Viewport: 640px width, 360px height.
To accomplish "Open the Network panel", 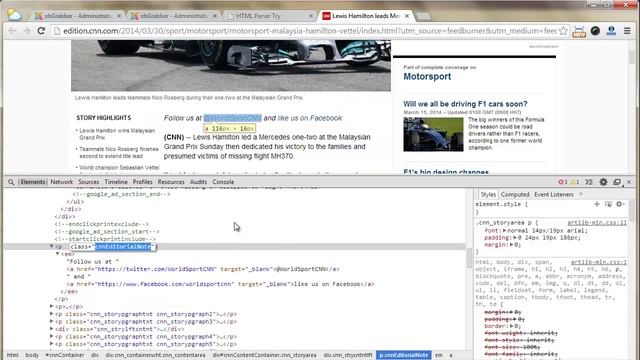I will [62, 182].
